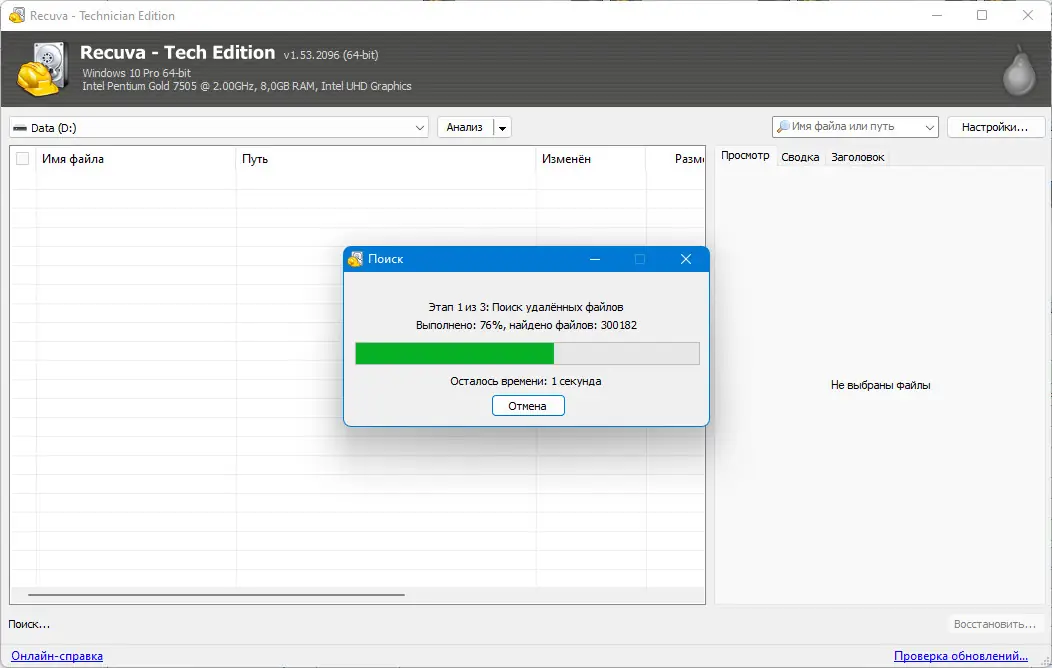This screenshot has width=1052, height=668.
Task: Switch to the Просмотр tab
Action: (745, 156)
